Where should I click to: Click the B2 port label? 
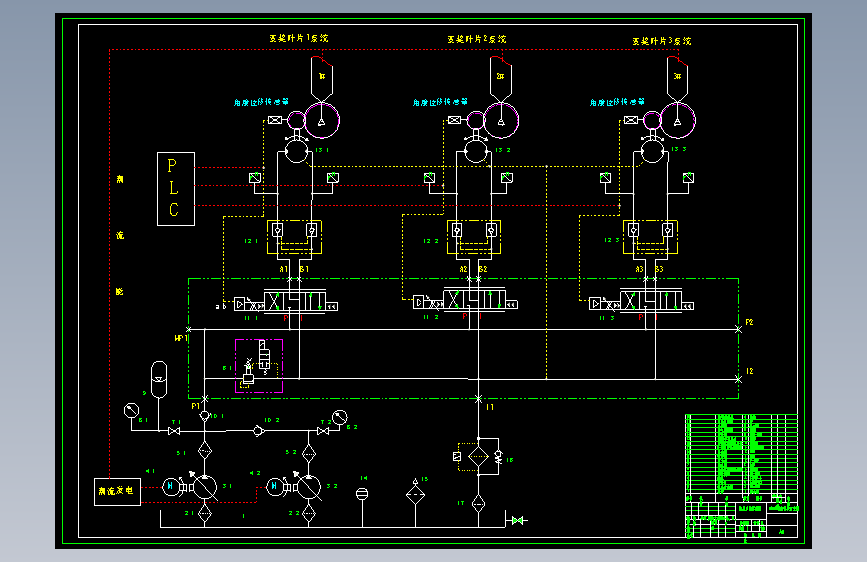(483, 269)
